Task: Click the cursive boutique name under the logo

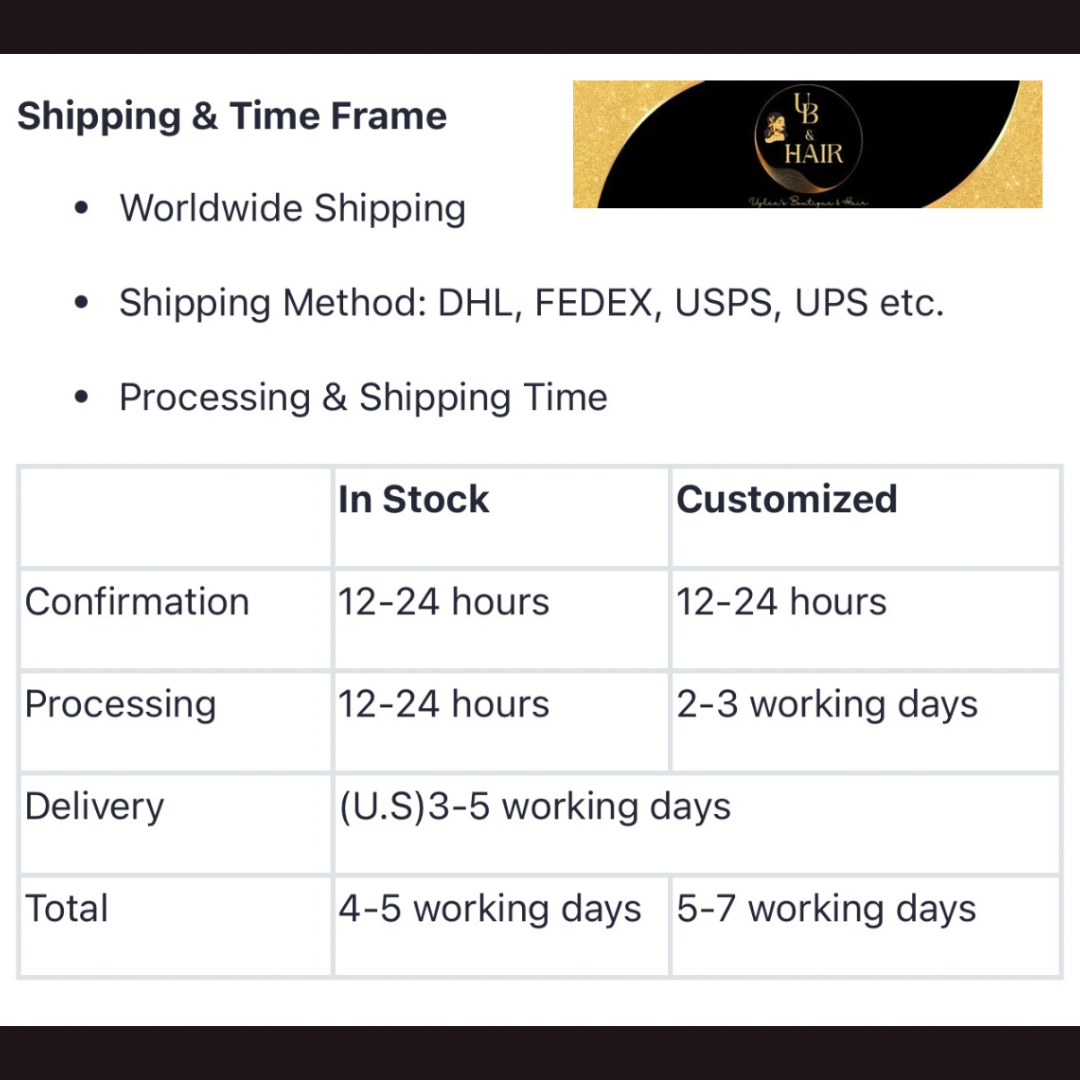Action: tap(808, 201)
